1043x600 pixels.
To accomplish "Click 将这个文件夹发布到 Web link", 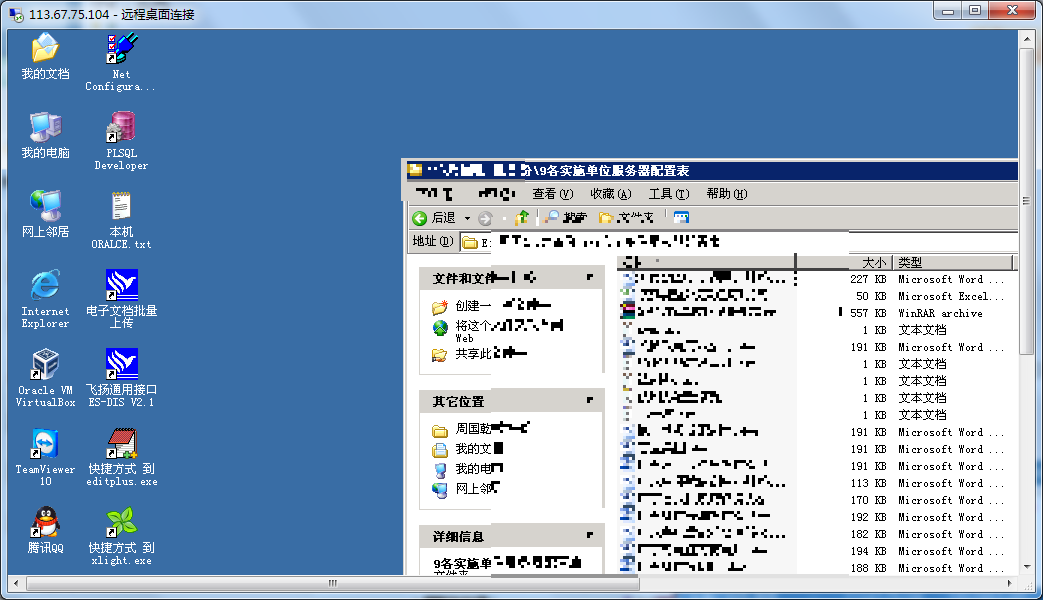I will point(497,331).
